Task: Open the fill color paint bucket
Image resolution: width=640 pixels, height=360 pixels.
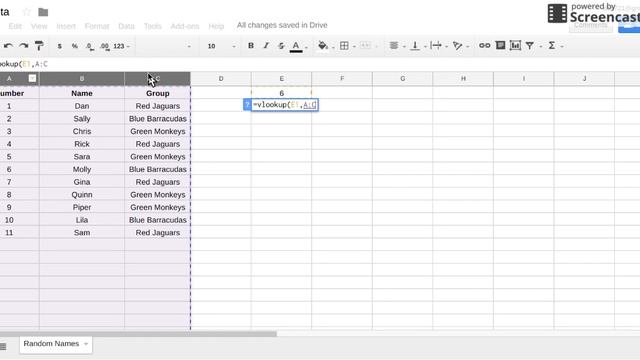Action: (x=323, y=45)
